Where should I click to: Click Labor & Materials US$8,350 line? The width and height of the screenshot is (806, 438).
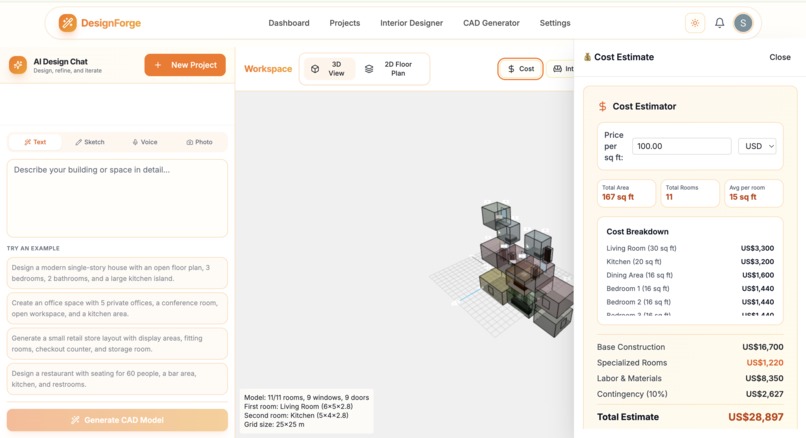[x=690, y=378]
